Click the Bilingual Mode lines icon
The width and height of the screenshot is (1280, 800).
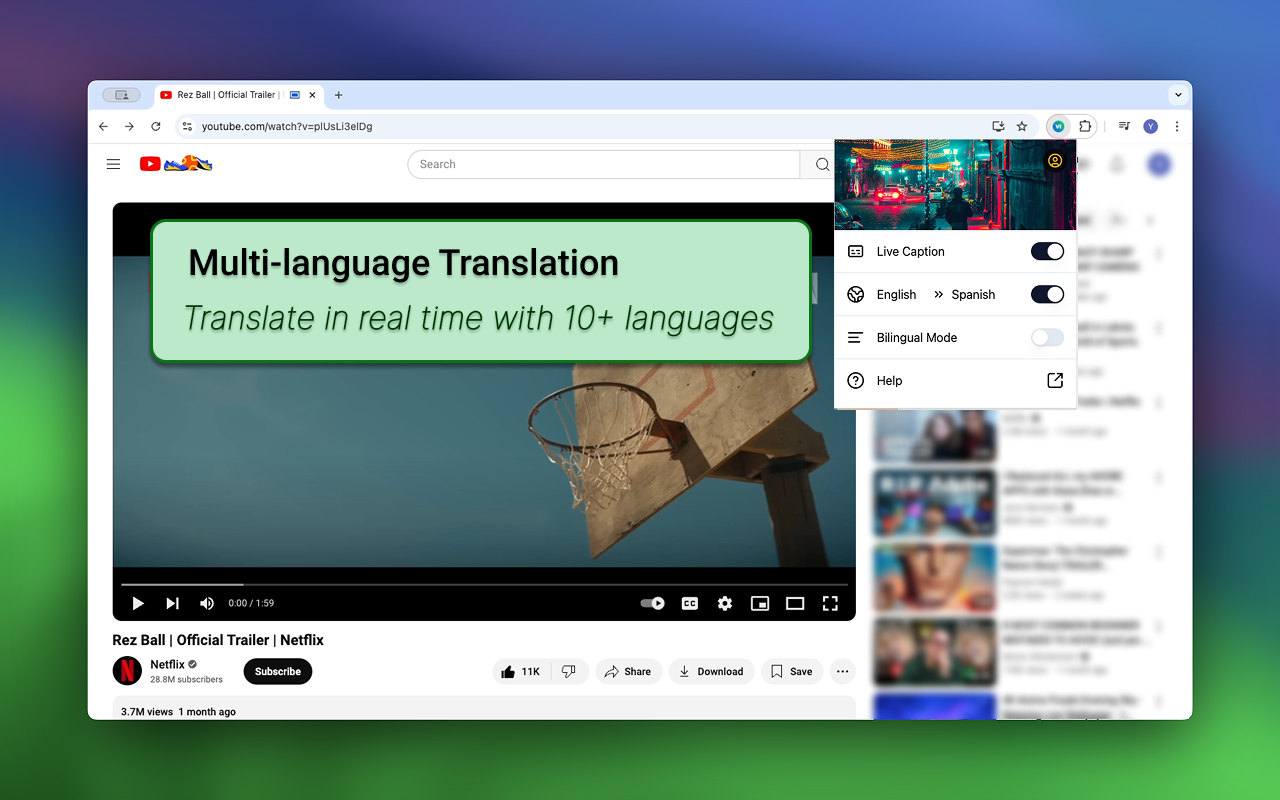[x=856, y=338]
